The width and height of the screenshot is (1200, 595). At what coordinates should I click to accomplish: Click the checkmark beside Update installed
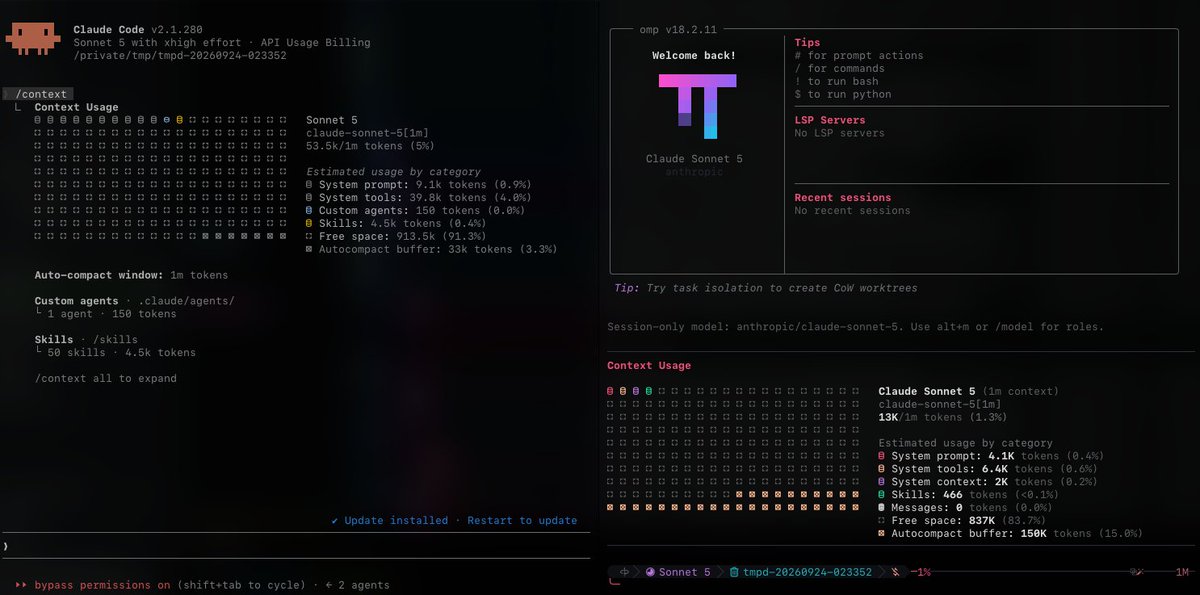click(x=336, y=521)
